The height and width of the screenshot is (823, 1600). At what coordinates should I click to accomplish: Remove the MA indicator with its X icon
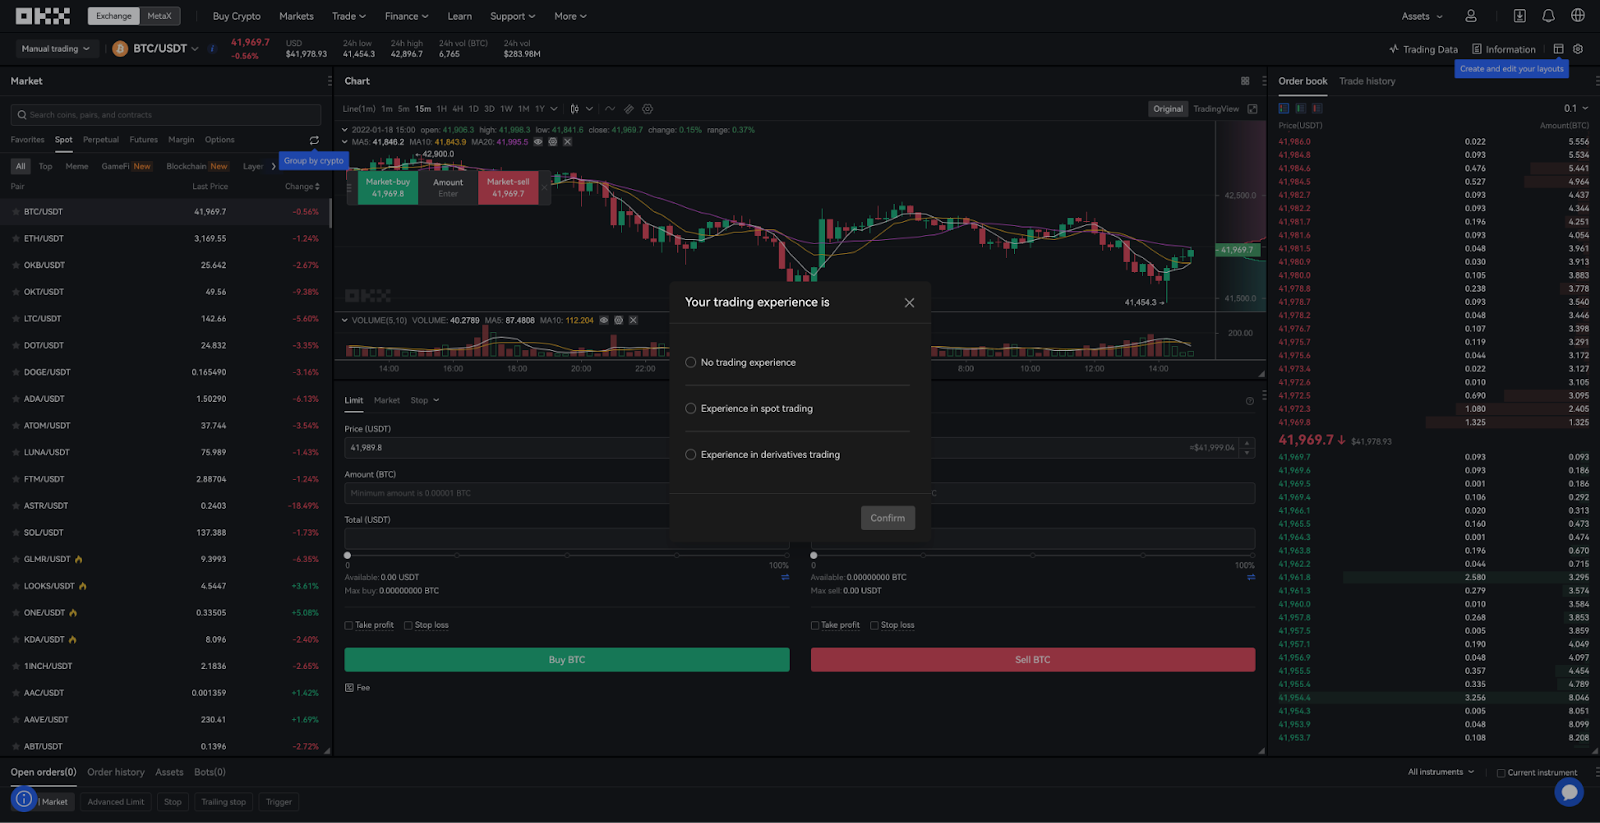tap(567, 142)
